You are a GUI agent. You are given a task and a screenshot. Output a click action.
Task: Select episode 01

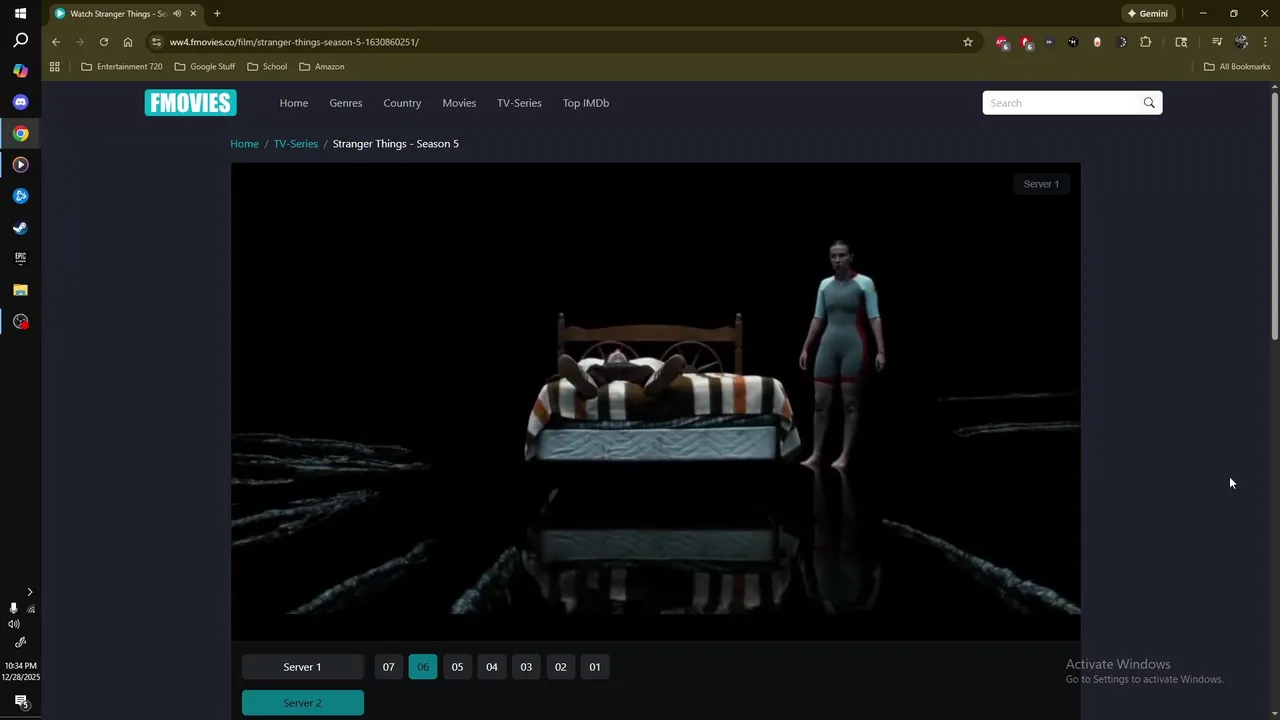click(x=595, y=667)
